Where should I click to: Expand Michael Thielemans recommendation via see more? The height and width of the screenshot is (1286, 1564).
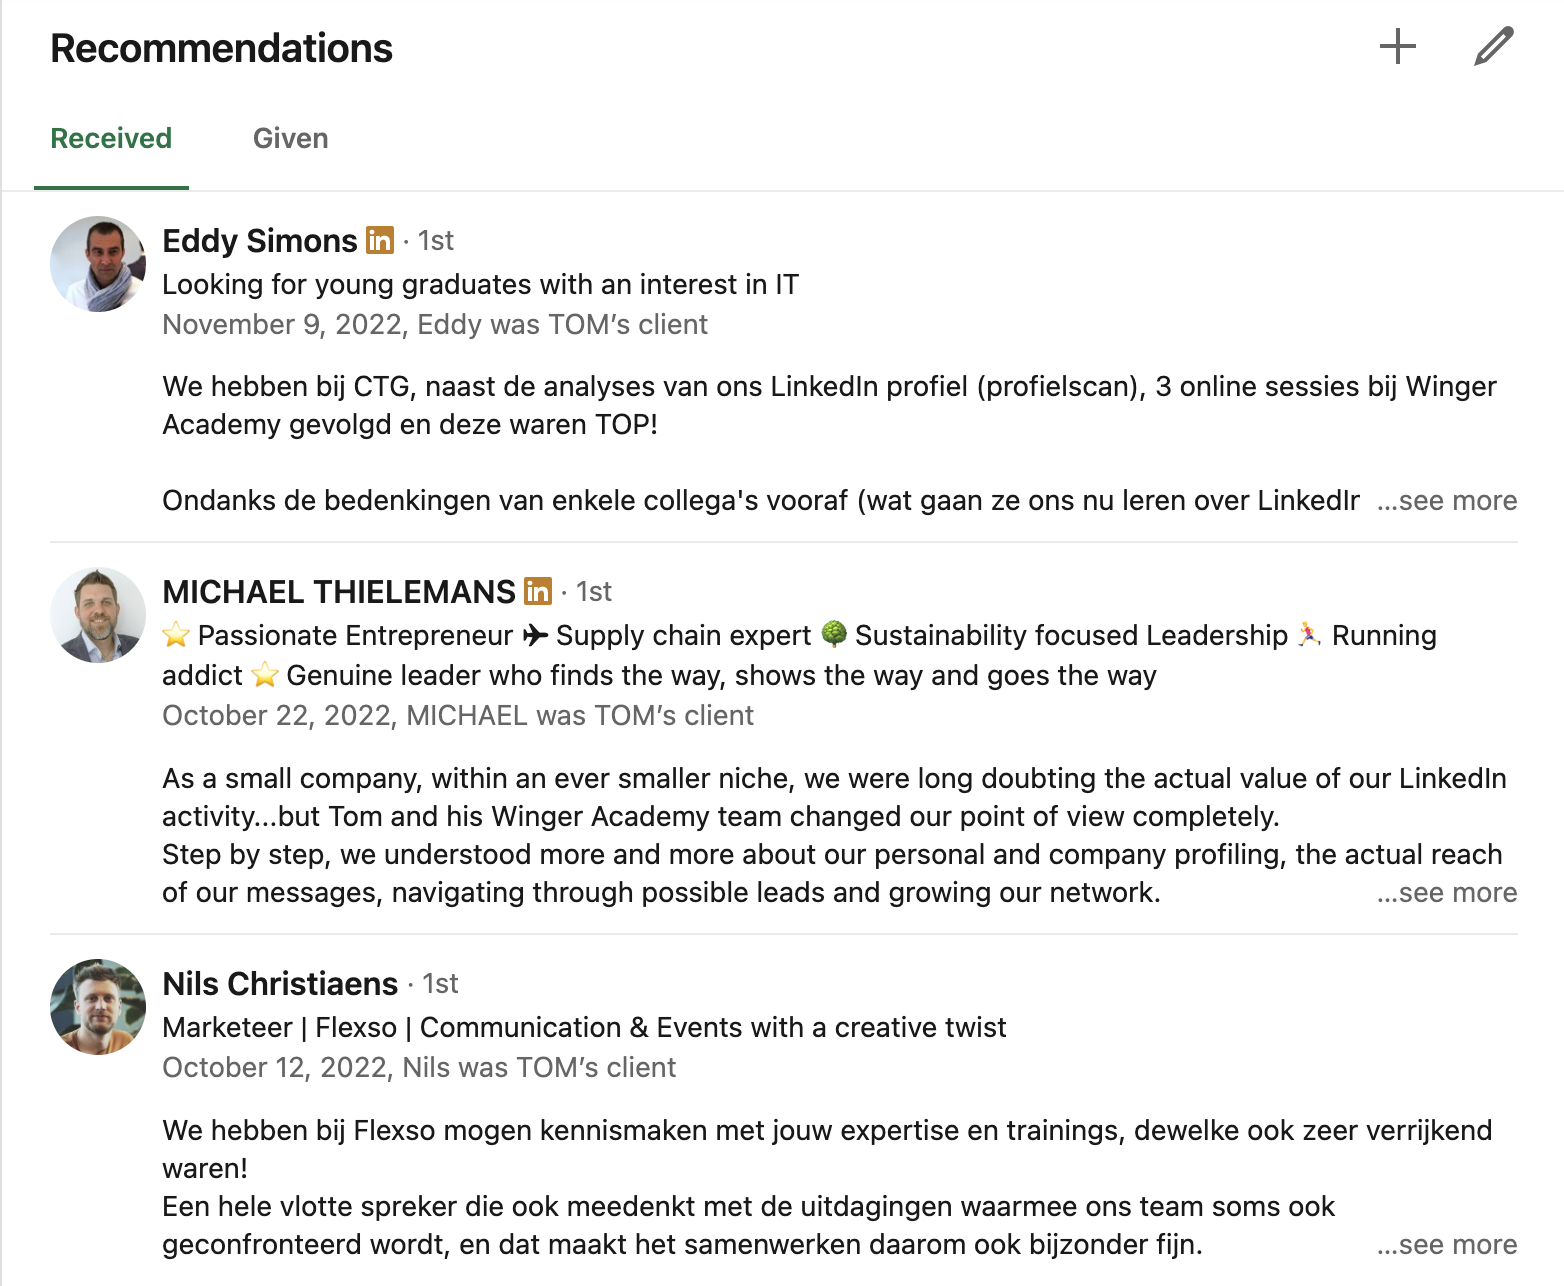(1447, 892)
